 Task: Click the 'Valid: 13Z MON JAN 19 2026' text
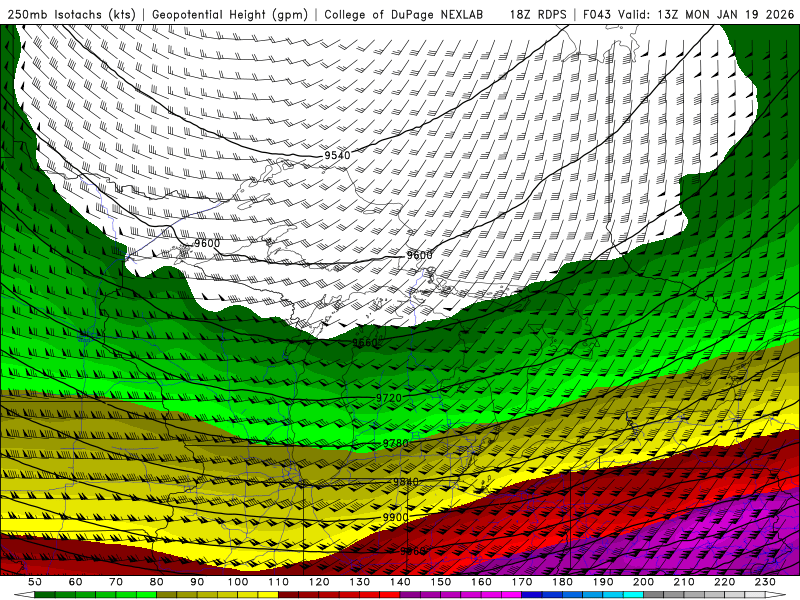(706, 15)
